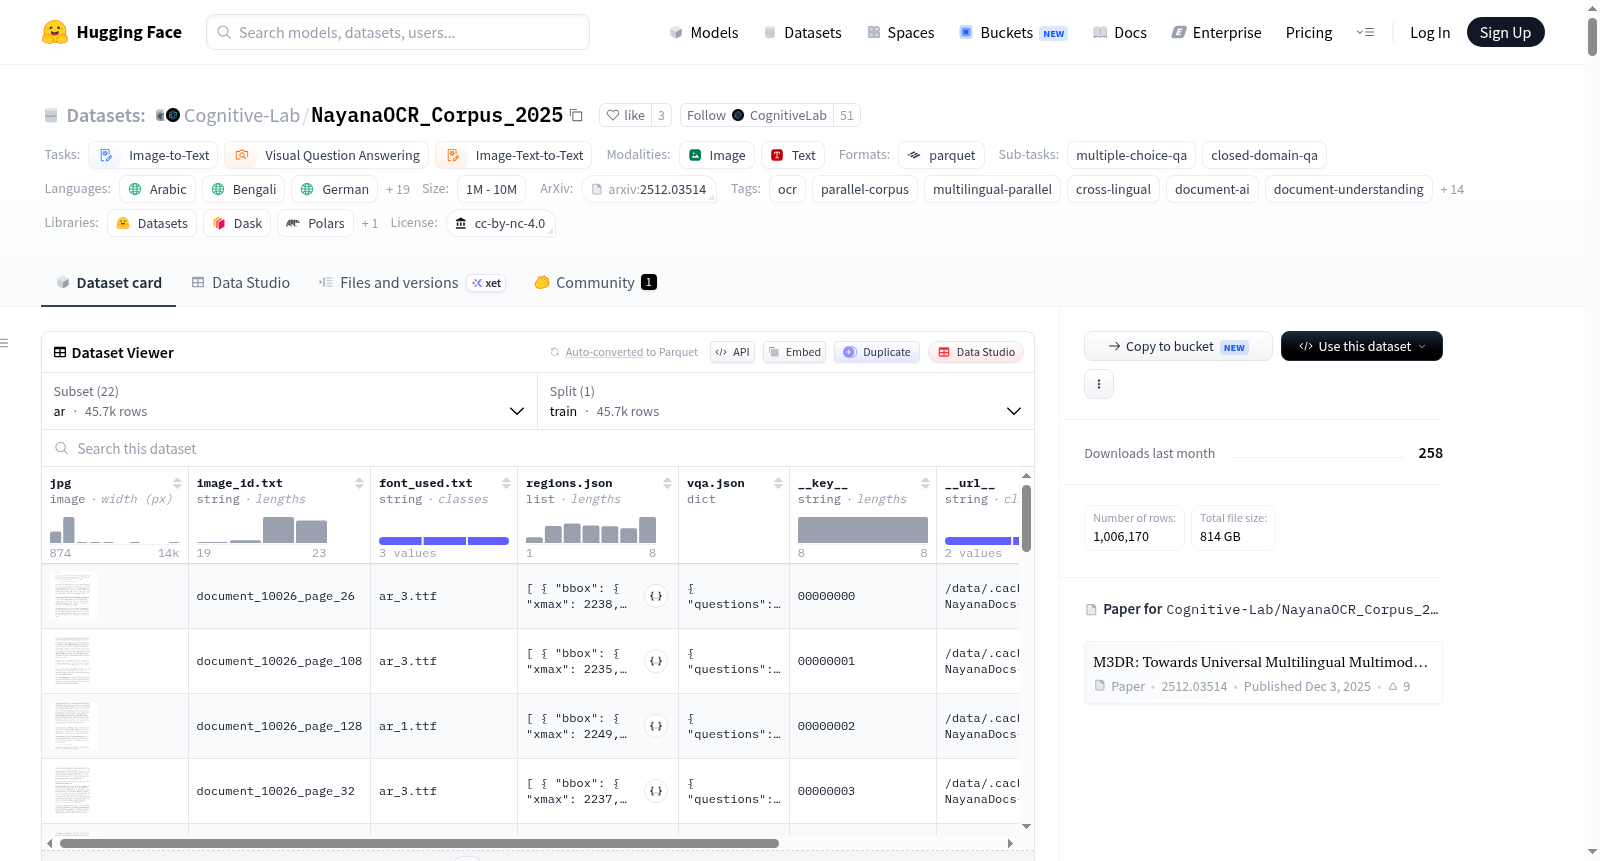Screen dimensions: 1600x861
Task: Select the Visual Question Answering task tag
Action: (327, 155)
